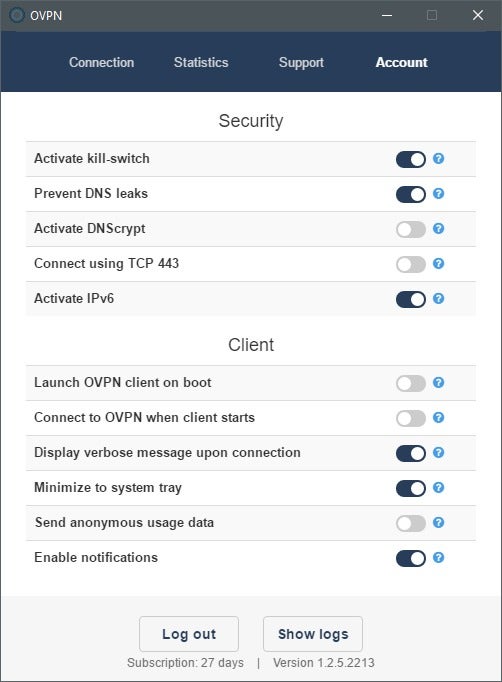This screenshot has height=682, width=502.
Task: Click help icon beside Enable notifications
Action: [438, 558]
